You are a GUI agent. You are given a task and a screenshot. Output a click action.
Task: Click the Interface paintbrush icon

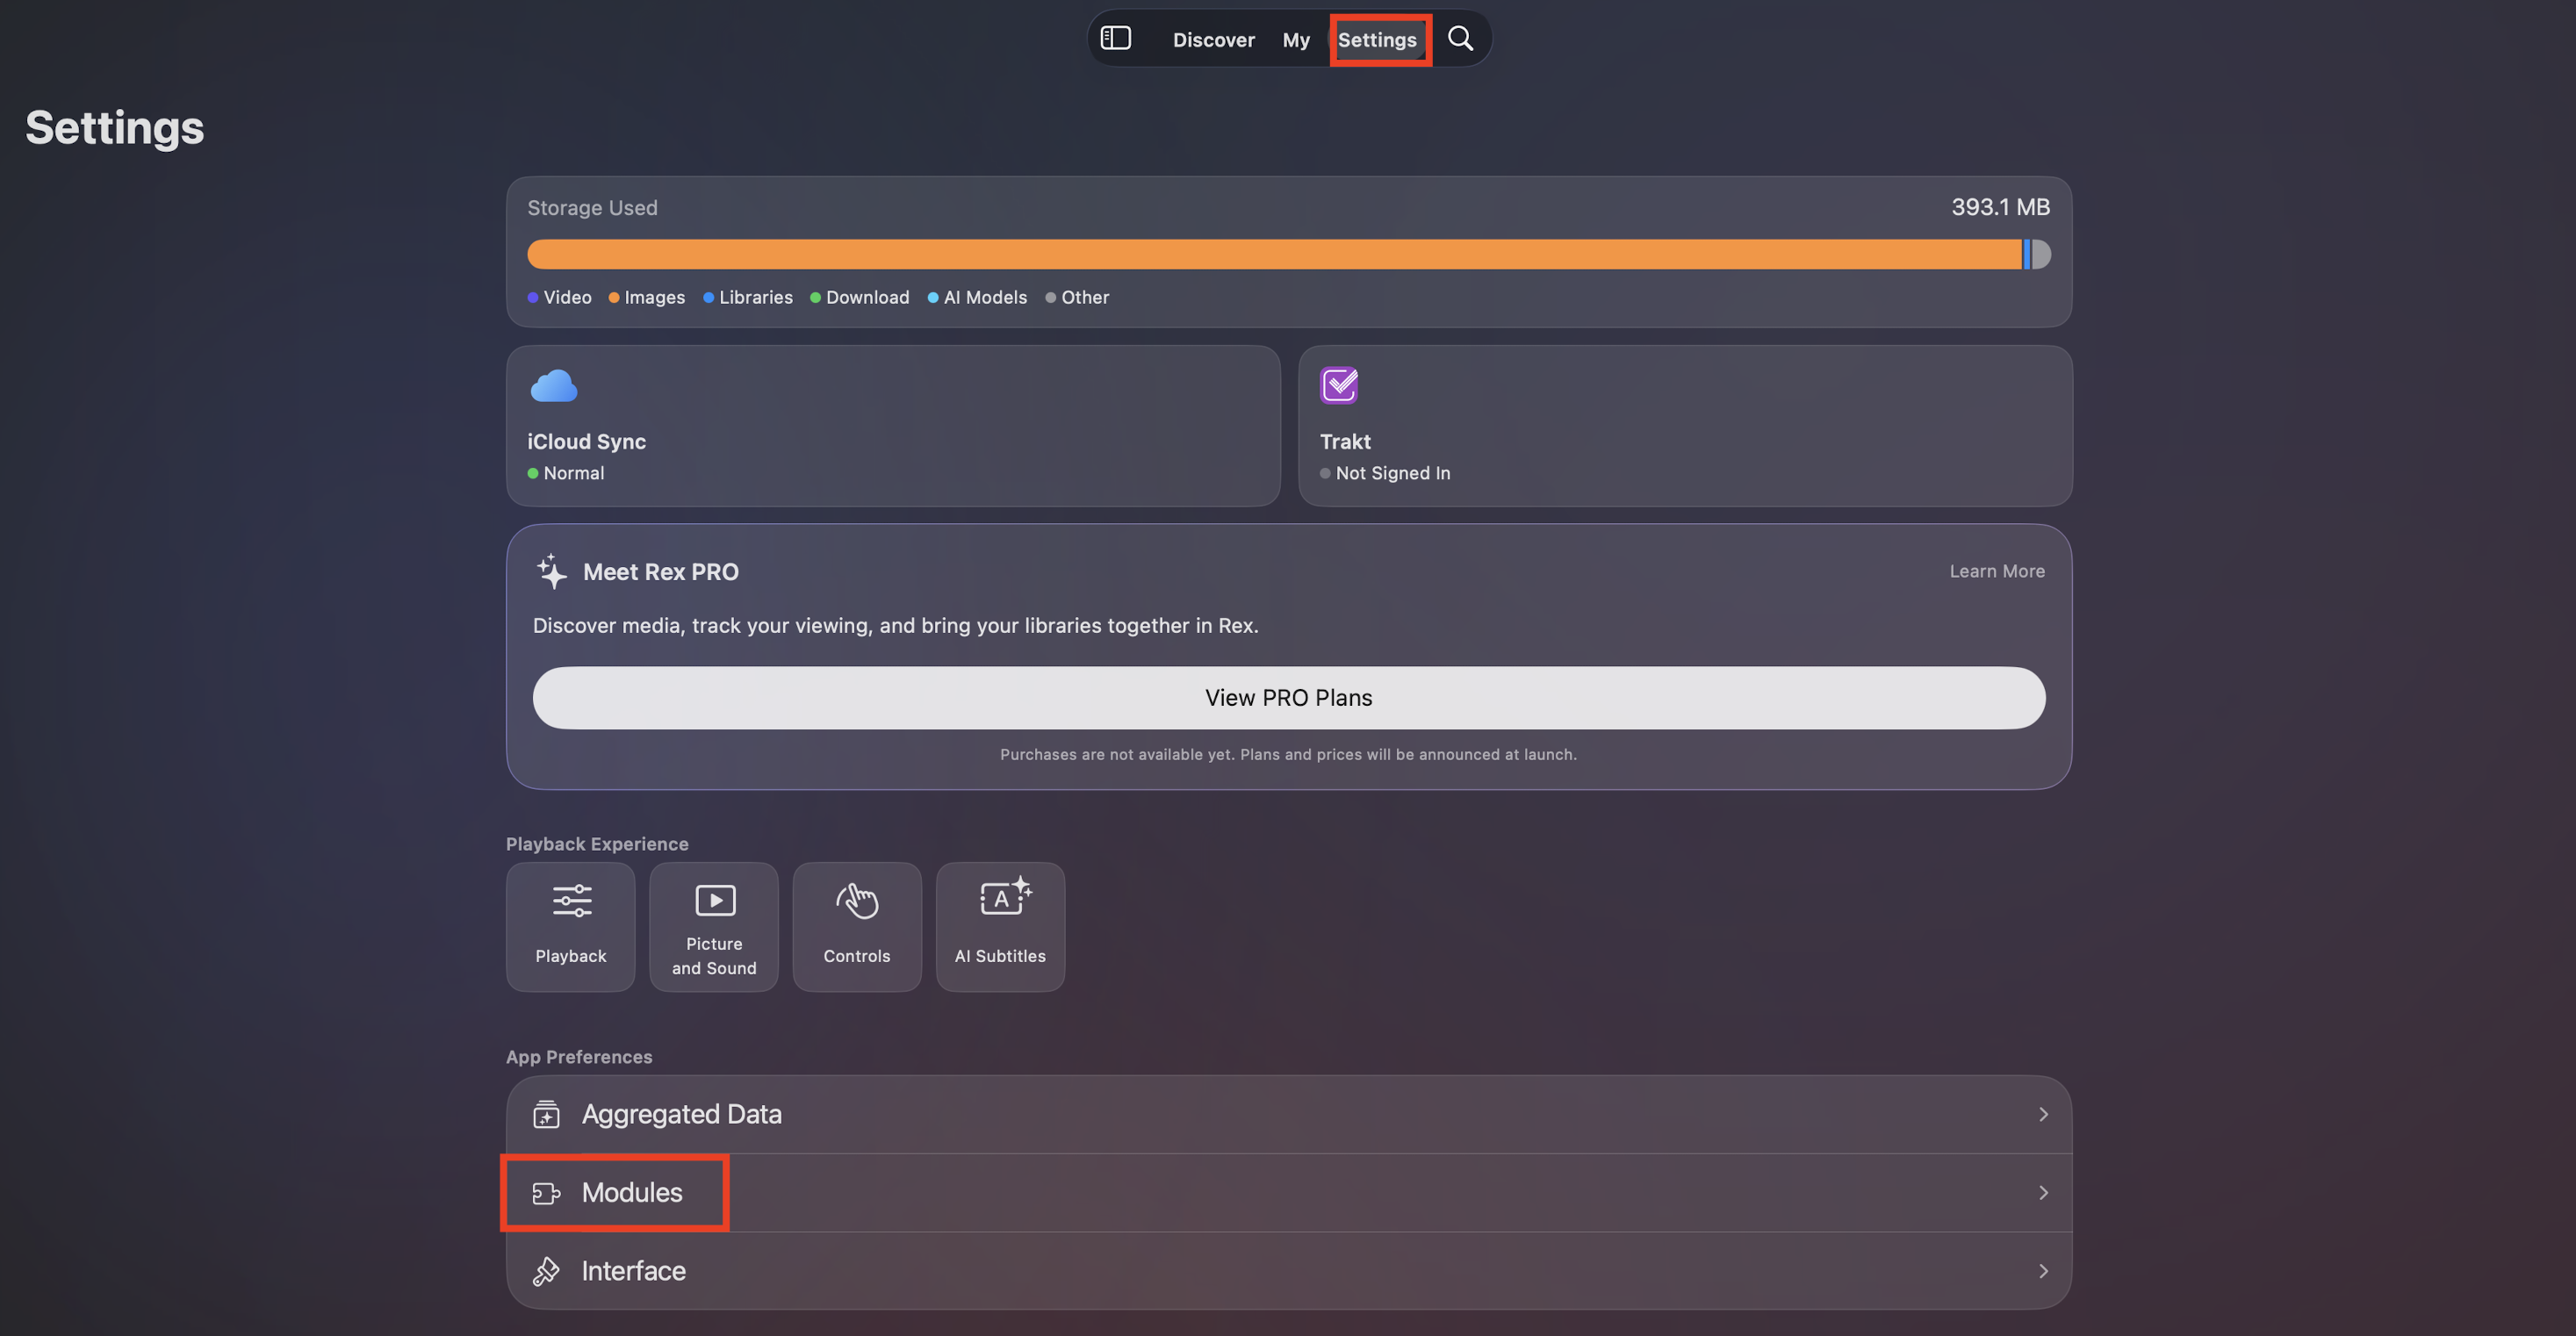coord(546,1270)
